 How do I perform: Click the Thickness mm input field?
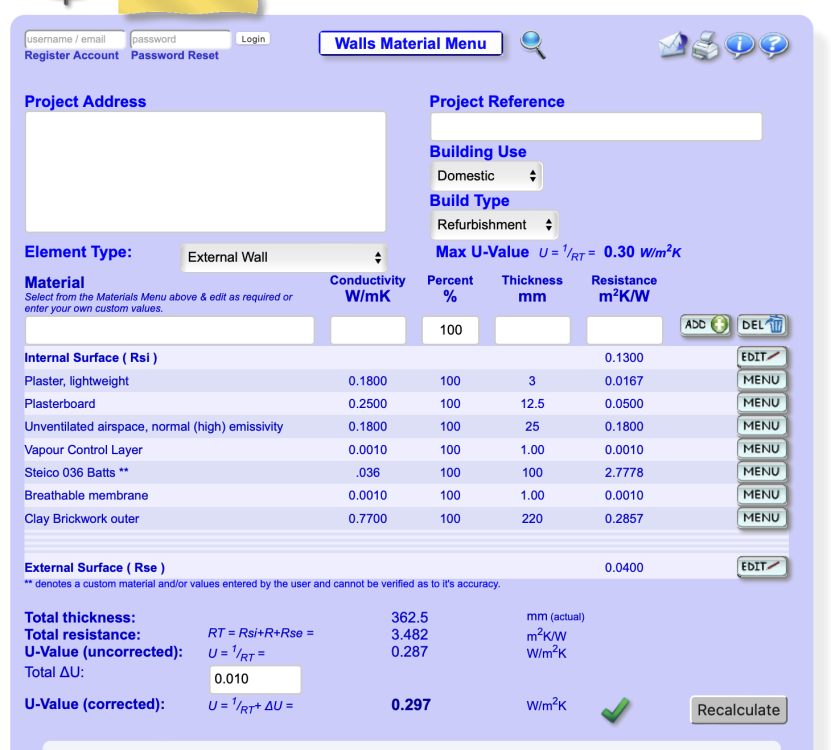(533, 330)
